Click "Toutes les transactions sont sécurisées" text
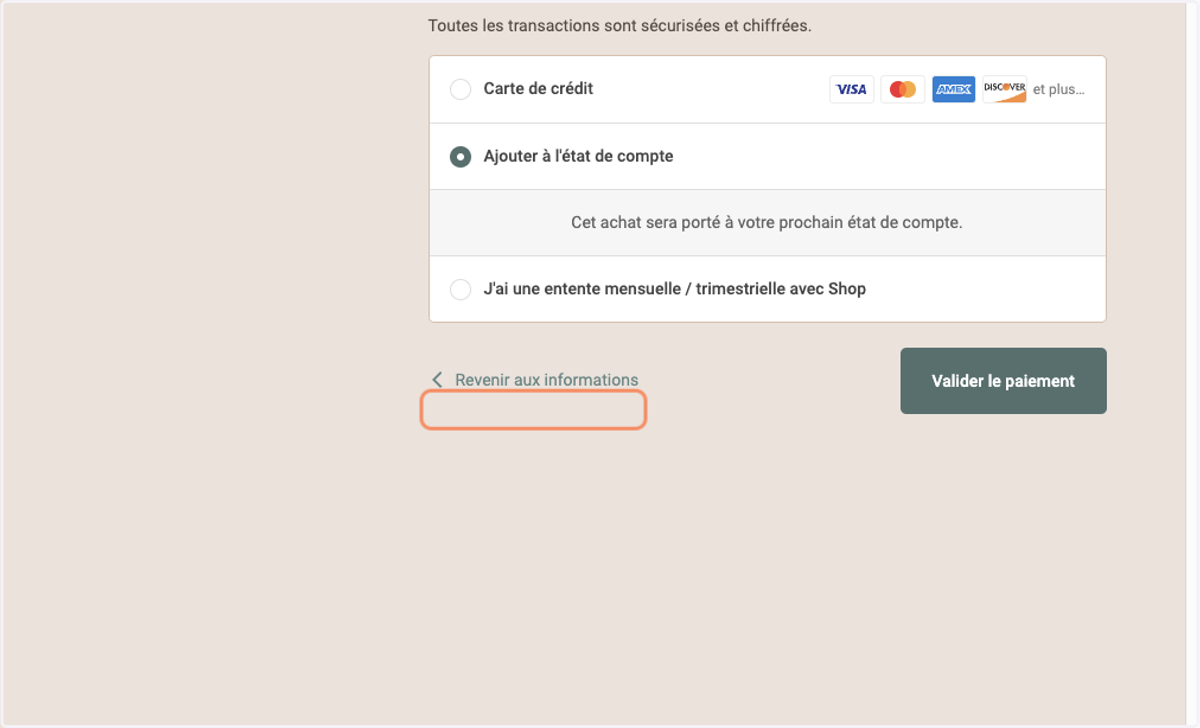This screenshot has height=728, width=1200. pyautogui.click(x=620, y=25)
